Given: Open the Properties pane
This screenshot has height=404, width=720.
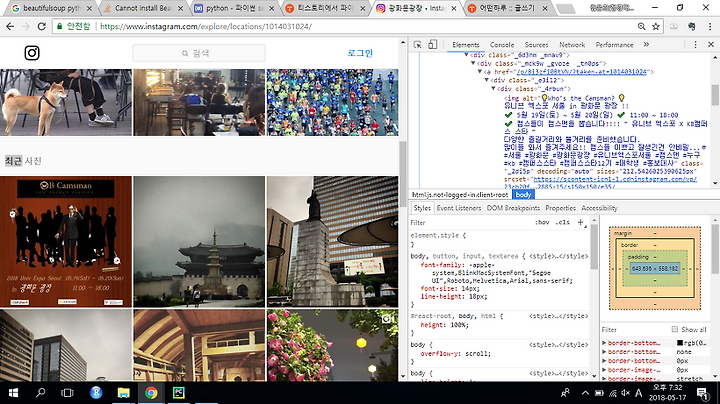Looking at the screenshot, I should pos(560,208).
